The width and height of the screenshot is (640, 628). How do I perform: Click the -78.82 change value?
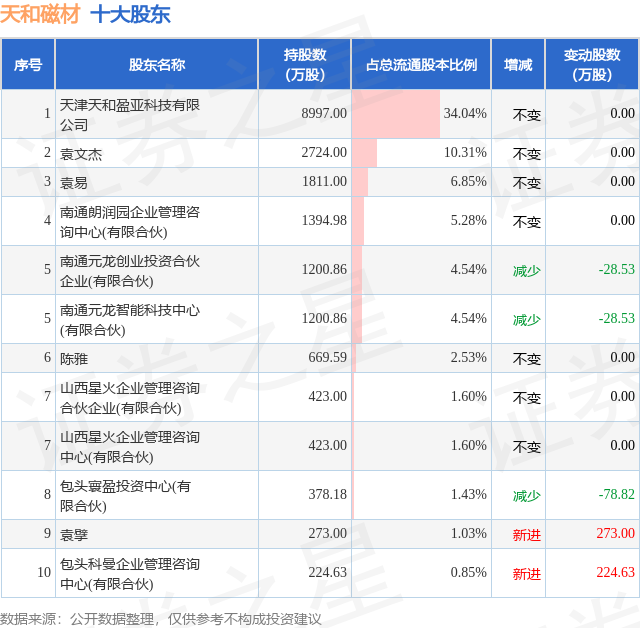point(616,494)
